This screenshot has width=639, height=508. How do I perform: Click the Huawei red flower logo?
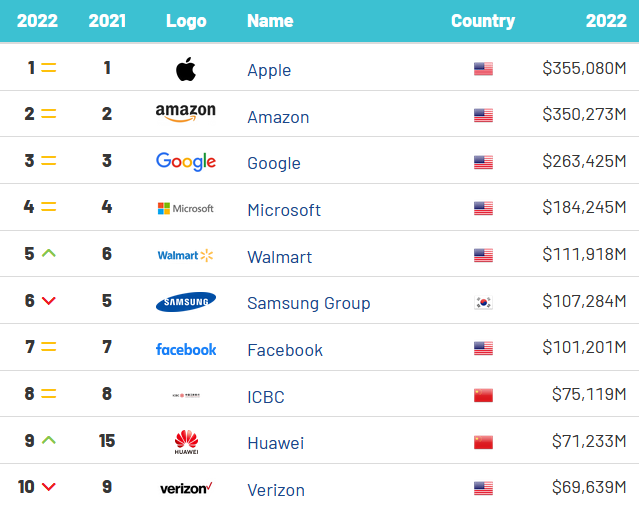coord(186,441)
